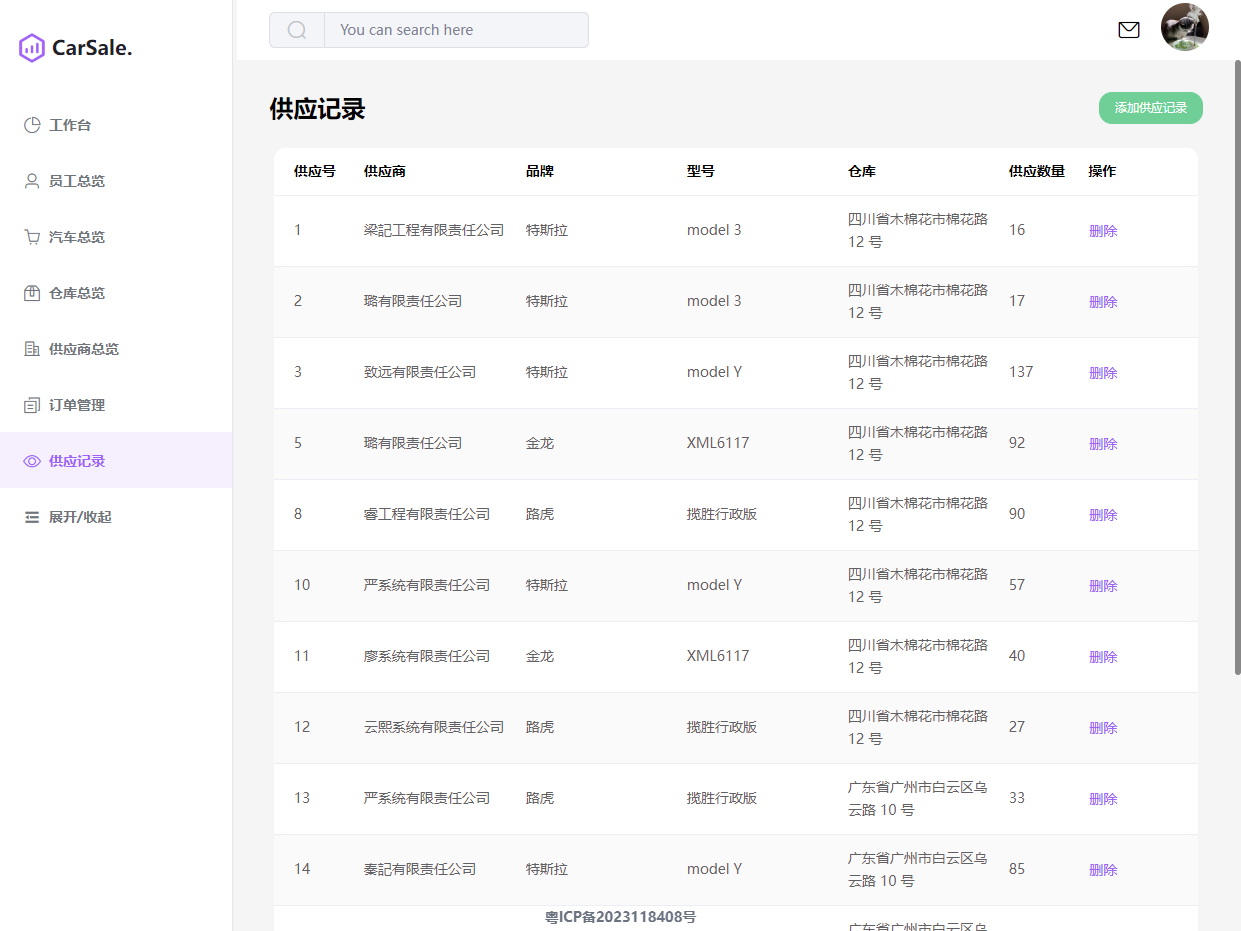Viewport: 1241px width, 931px height.
Task: Click the 品牌 column header
Action: pyautogui.click(x=540, y=172)
